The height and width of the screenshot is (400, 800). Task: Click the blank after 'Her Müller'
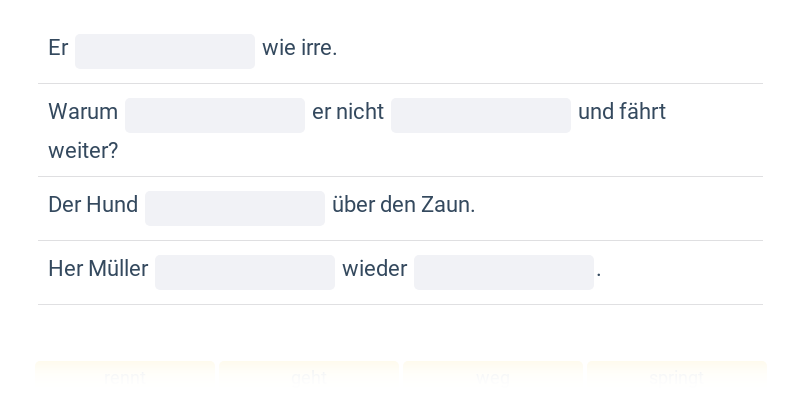point(245,272)
